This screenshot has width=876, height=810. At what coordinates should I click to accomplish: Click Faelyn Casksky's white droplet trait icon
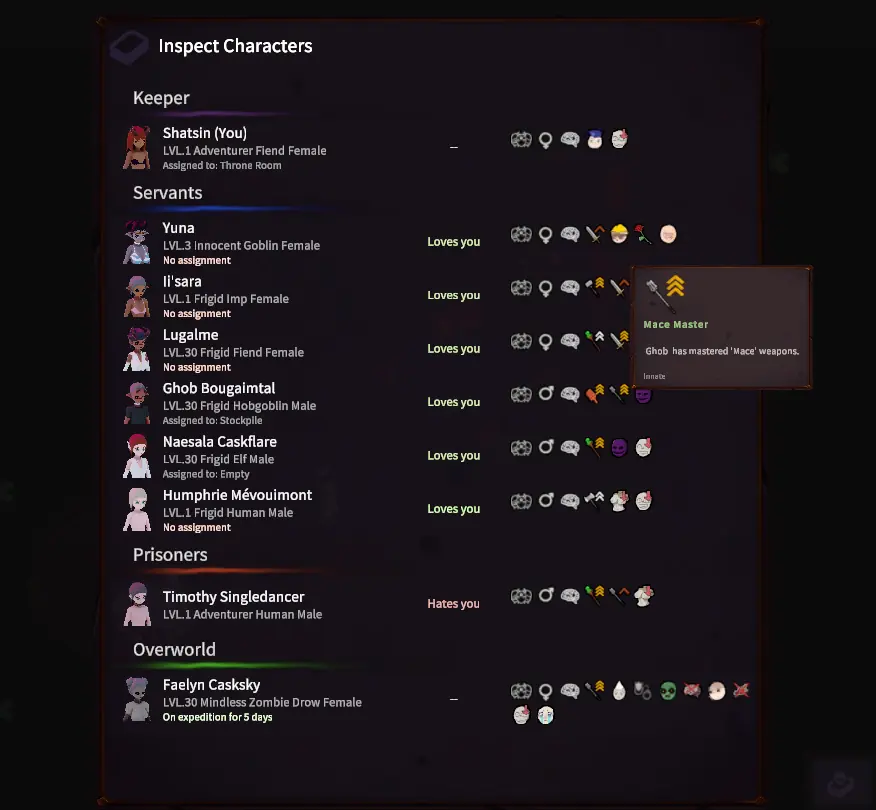619,691
